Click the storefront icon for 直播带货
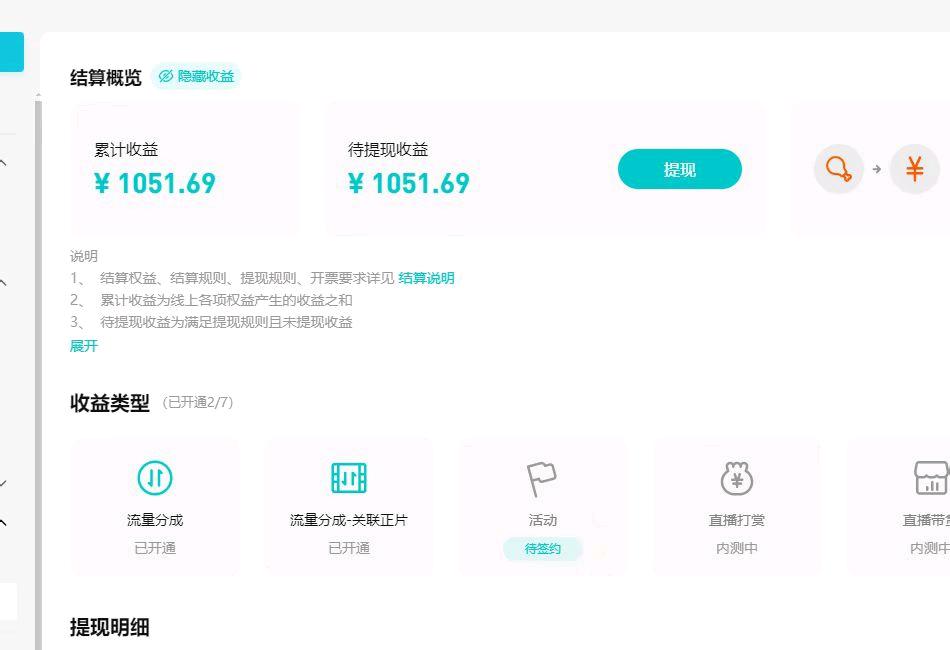The width and height of the screenshot is (950, 650). (x=928, y=478)
